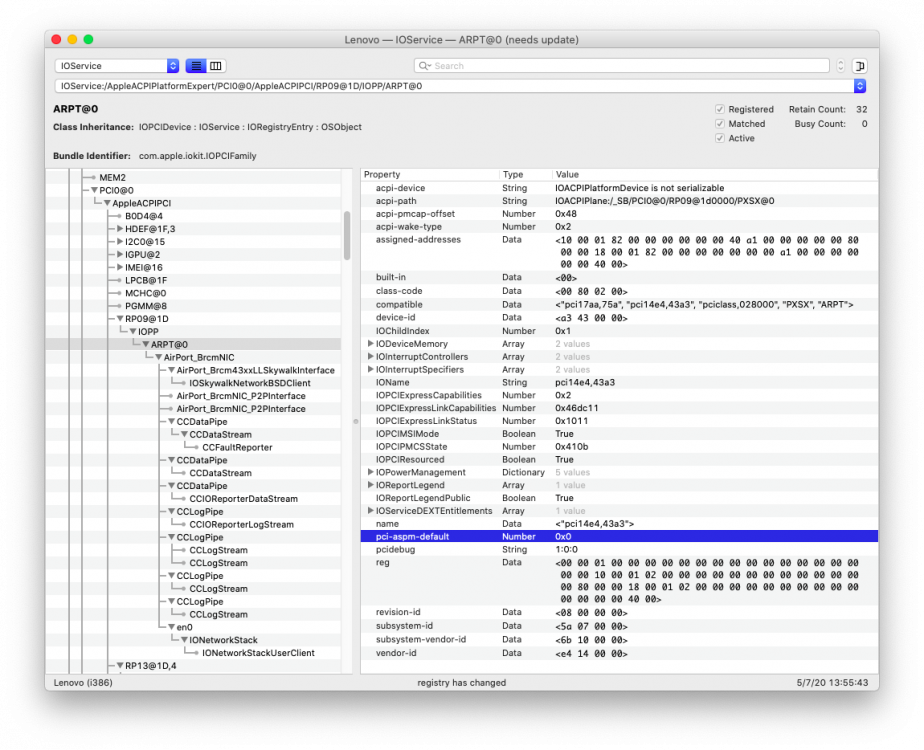Click the 'registry has changed' status text
Image resolution: width=924 pixels, height=750 pixels.
click(x=461, y=683)
